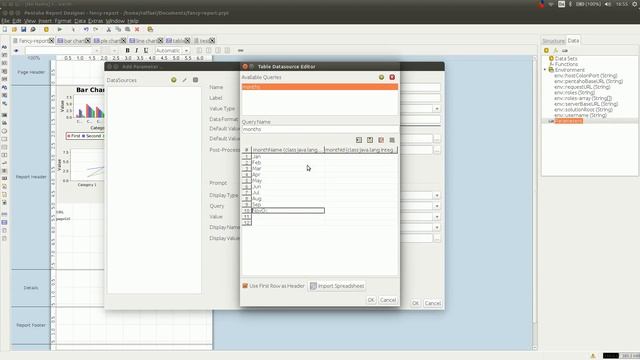Open the Display Name dropdown
This screenshot has height=360, width=640.
[437, 227]
